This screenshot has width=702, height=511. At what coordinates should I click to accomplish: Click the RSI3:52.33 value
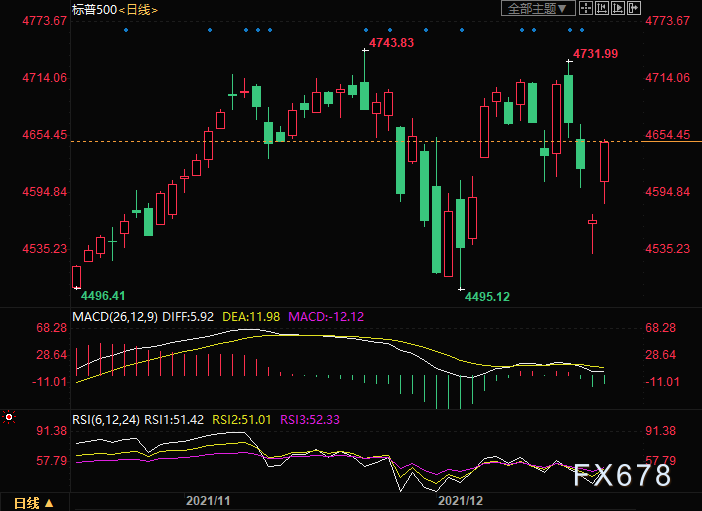pos(310,420)
